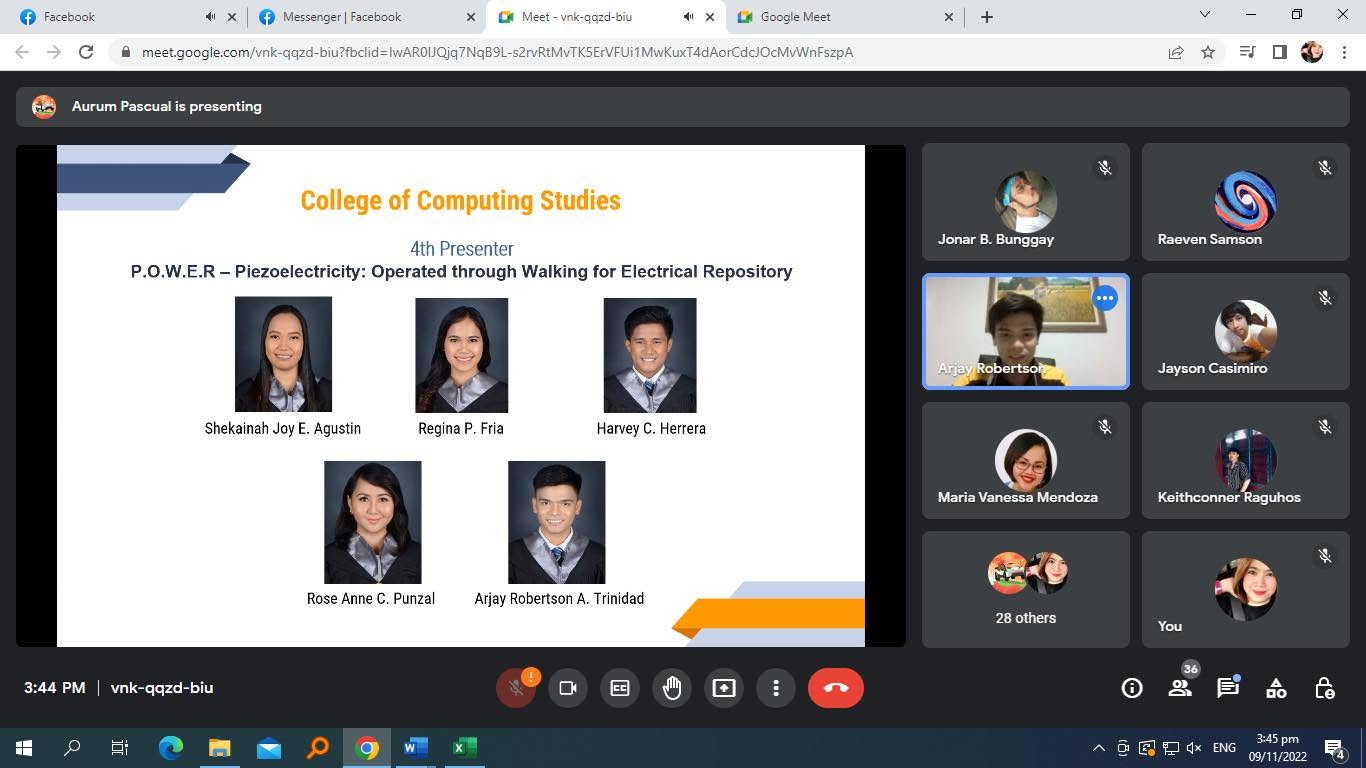Screen dimensions: 1366x768
Task: Click the meeting code vnk-qqzd-biu text
Action: point(162,688)
